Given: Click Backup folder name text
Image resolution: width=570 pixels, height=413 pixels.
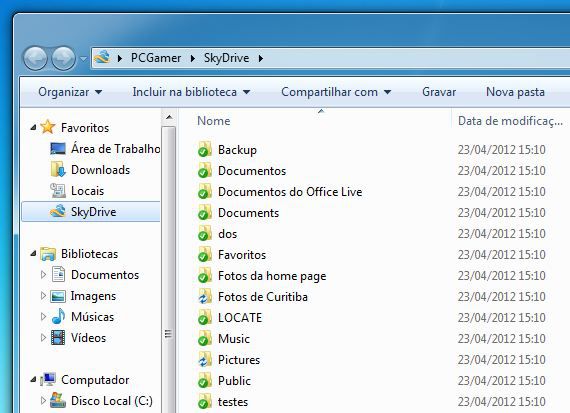Looking at the screenshot, I should [x=237, y=150].
